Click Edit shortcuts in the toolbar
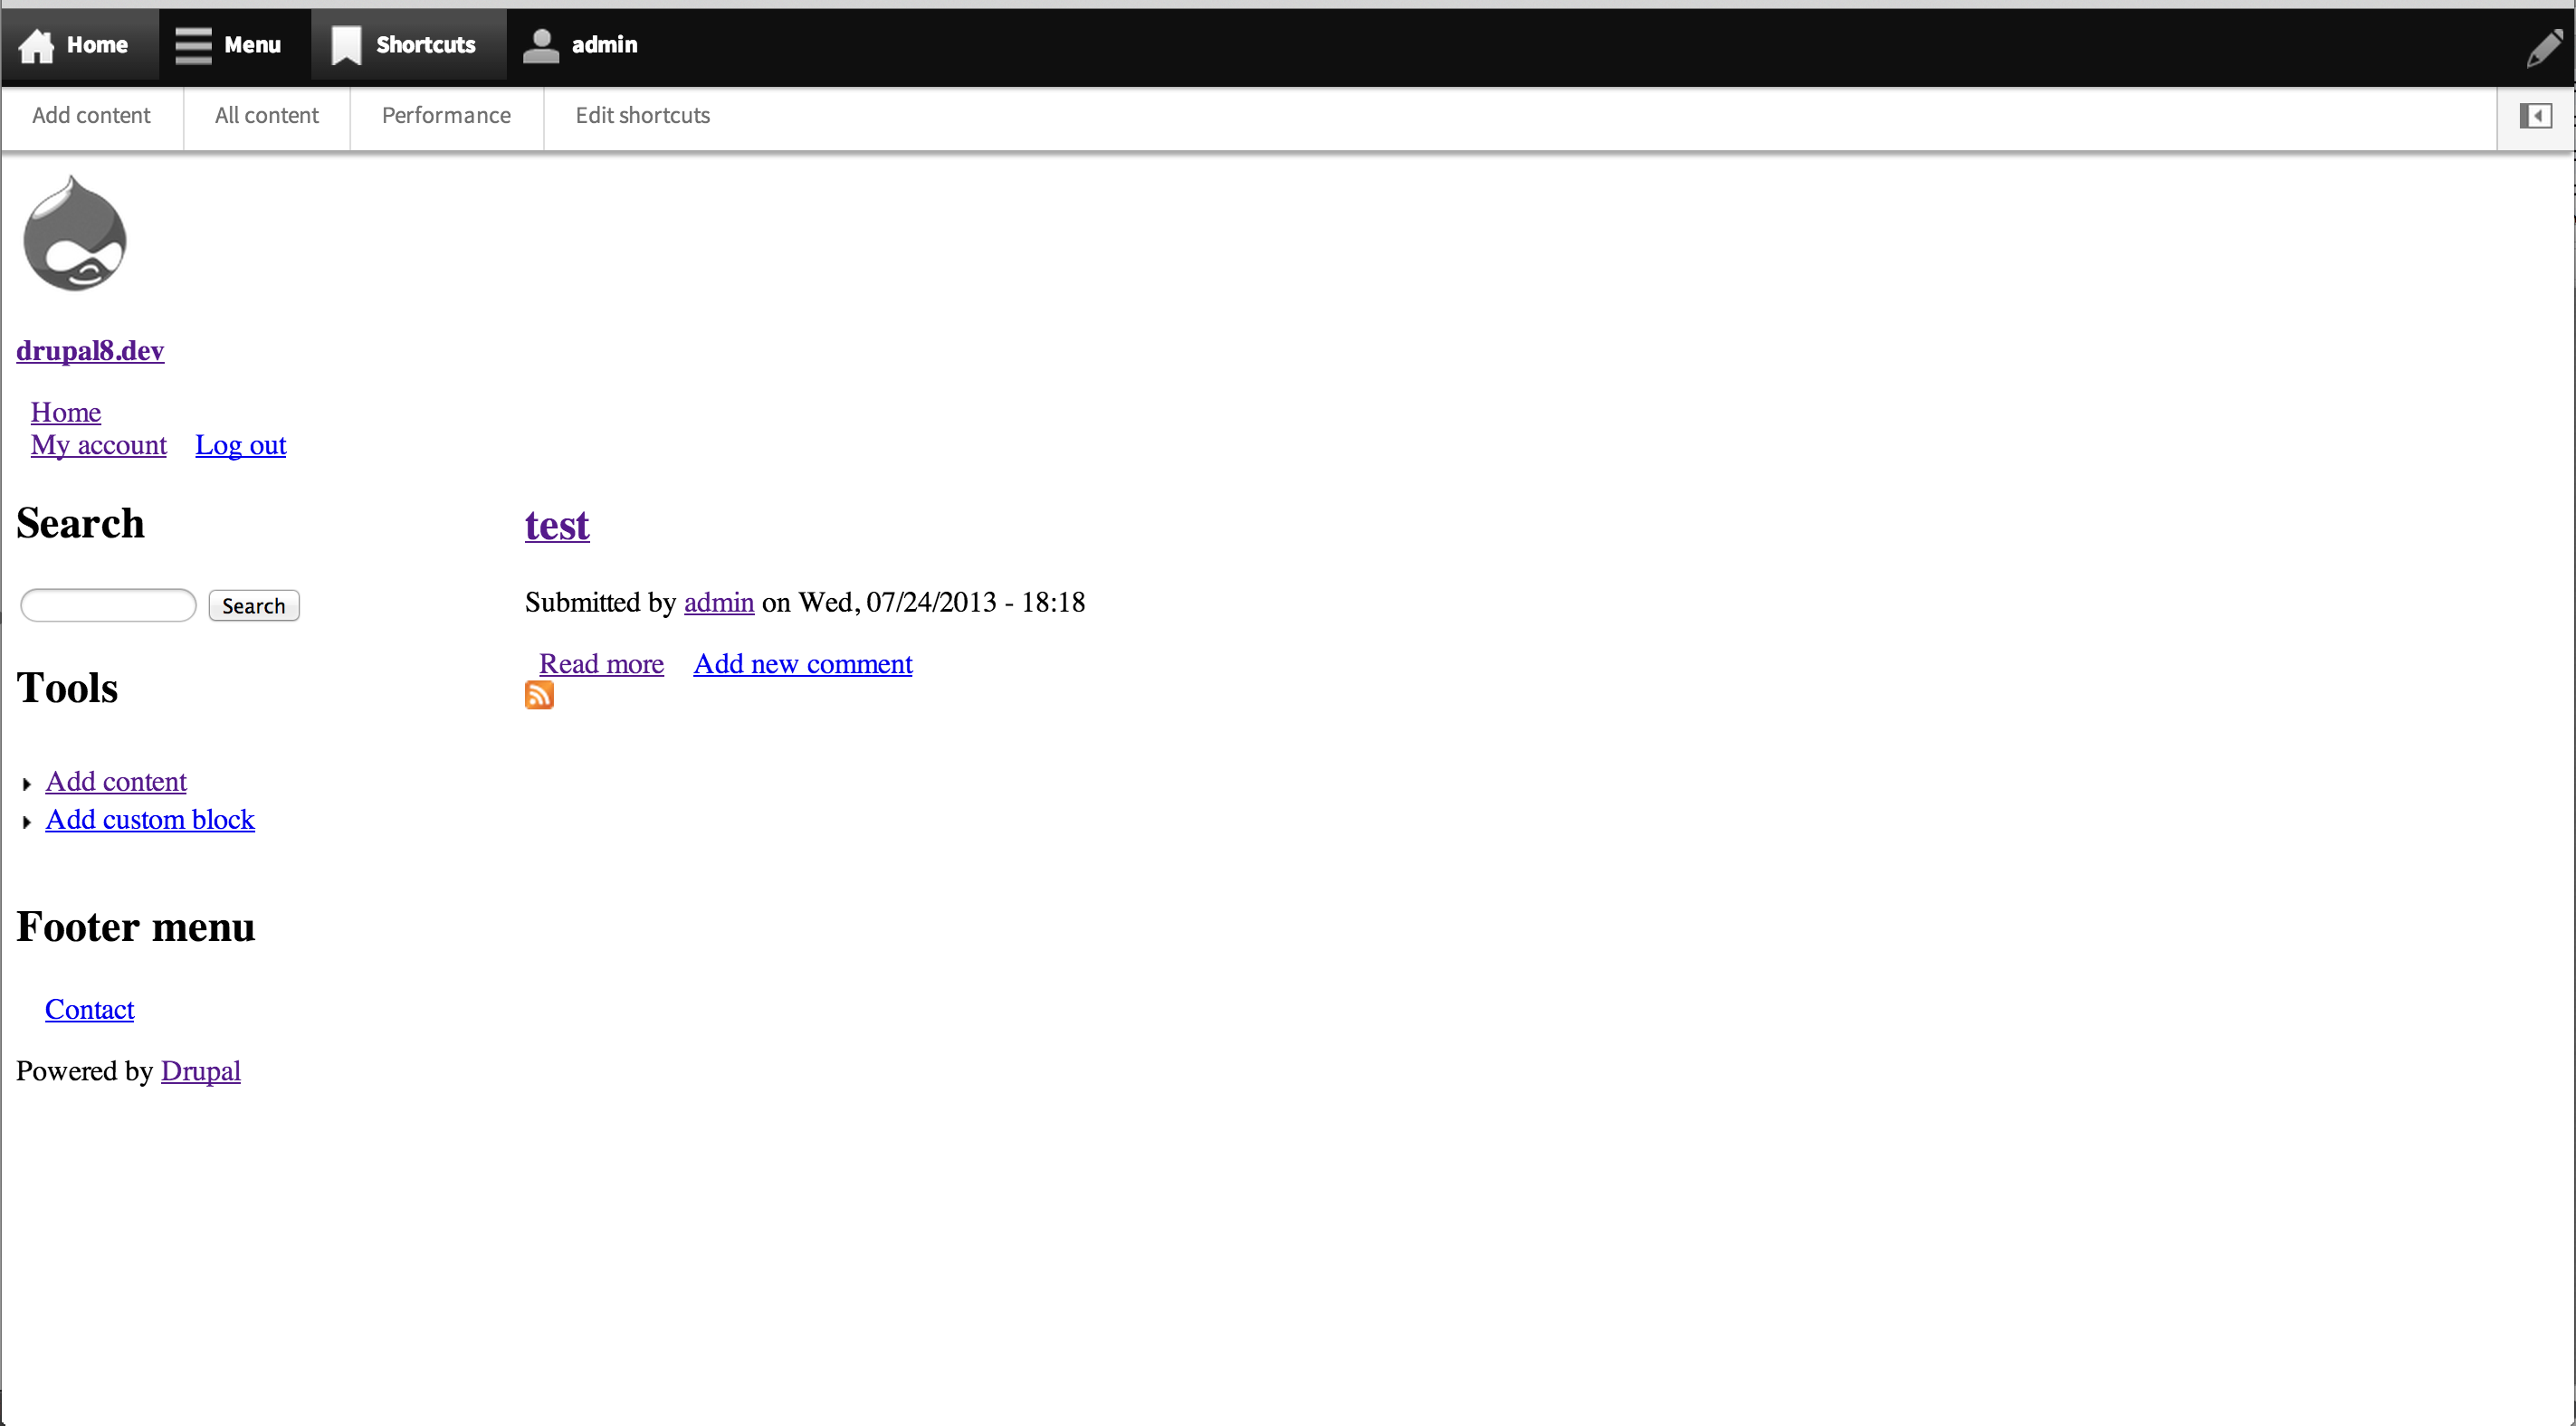 [x=642, y=116]
